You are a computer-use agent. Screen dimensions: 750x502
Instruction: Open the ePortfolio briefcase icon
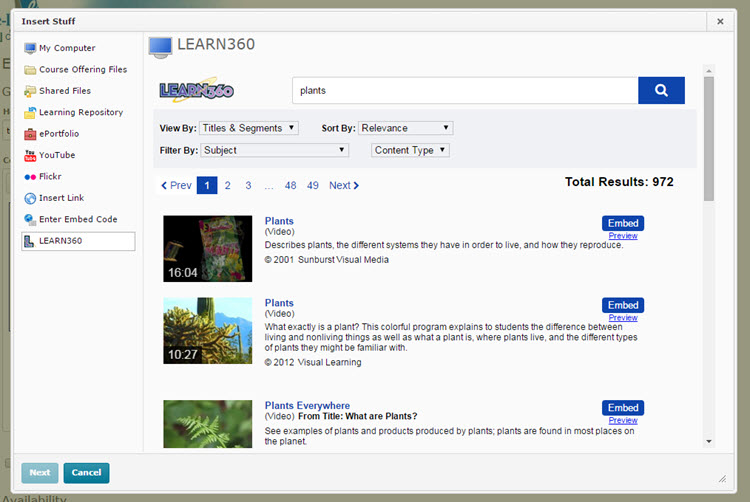[x=30, y=134]
